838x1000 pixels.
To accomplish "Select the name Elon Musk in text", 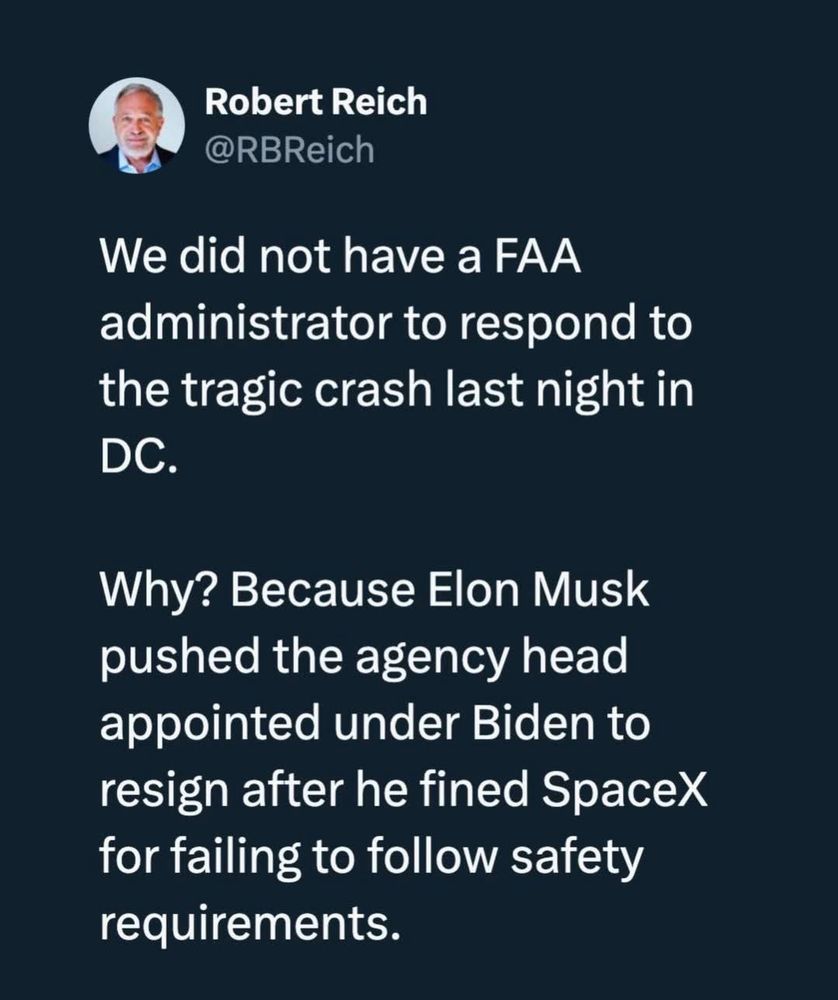I will 538,589.
